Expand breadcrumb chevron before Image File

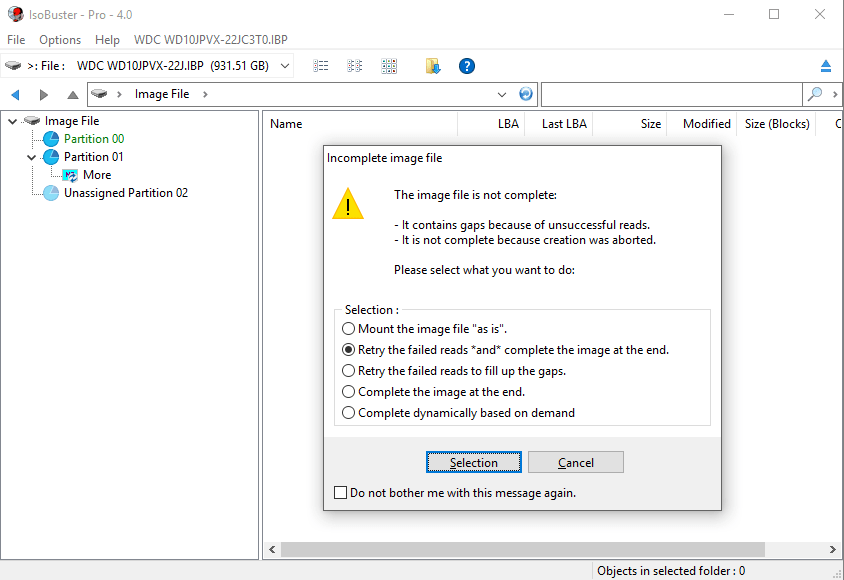pyautogui.click(x=119, y=94)
